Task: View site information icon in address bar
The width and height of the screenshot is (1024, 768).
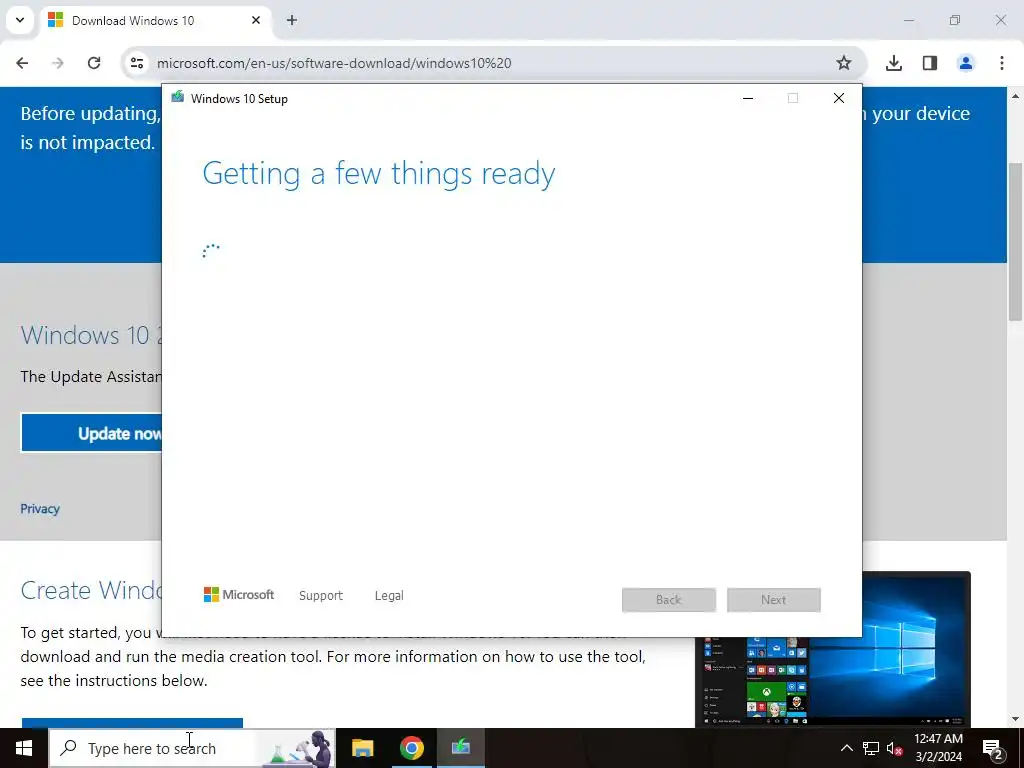Action: tap(136, 63)
